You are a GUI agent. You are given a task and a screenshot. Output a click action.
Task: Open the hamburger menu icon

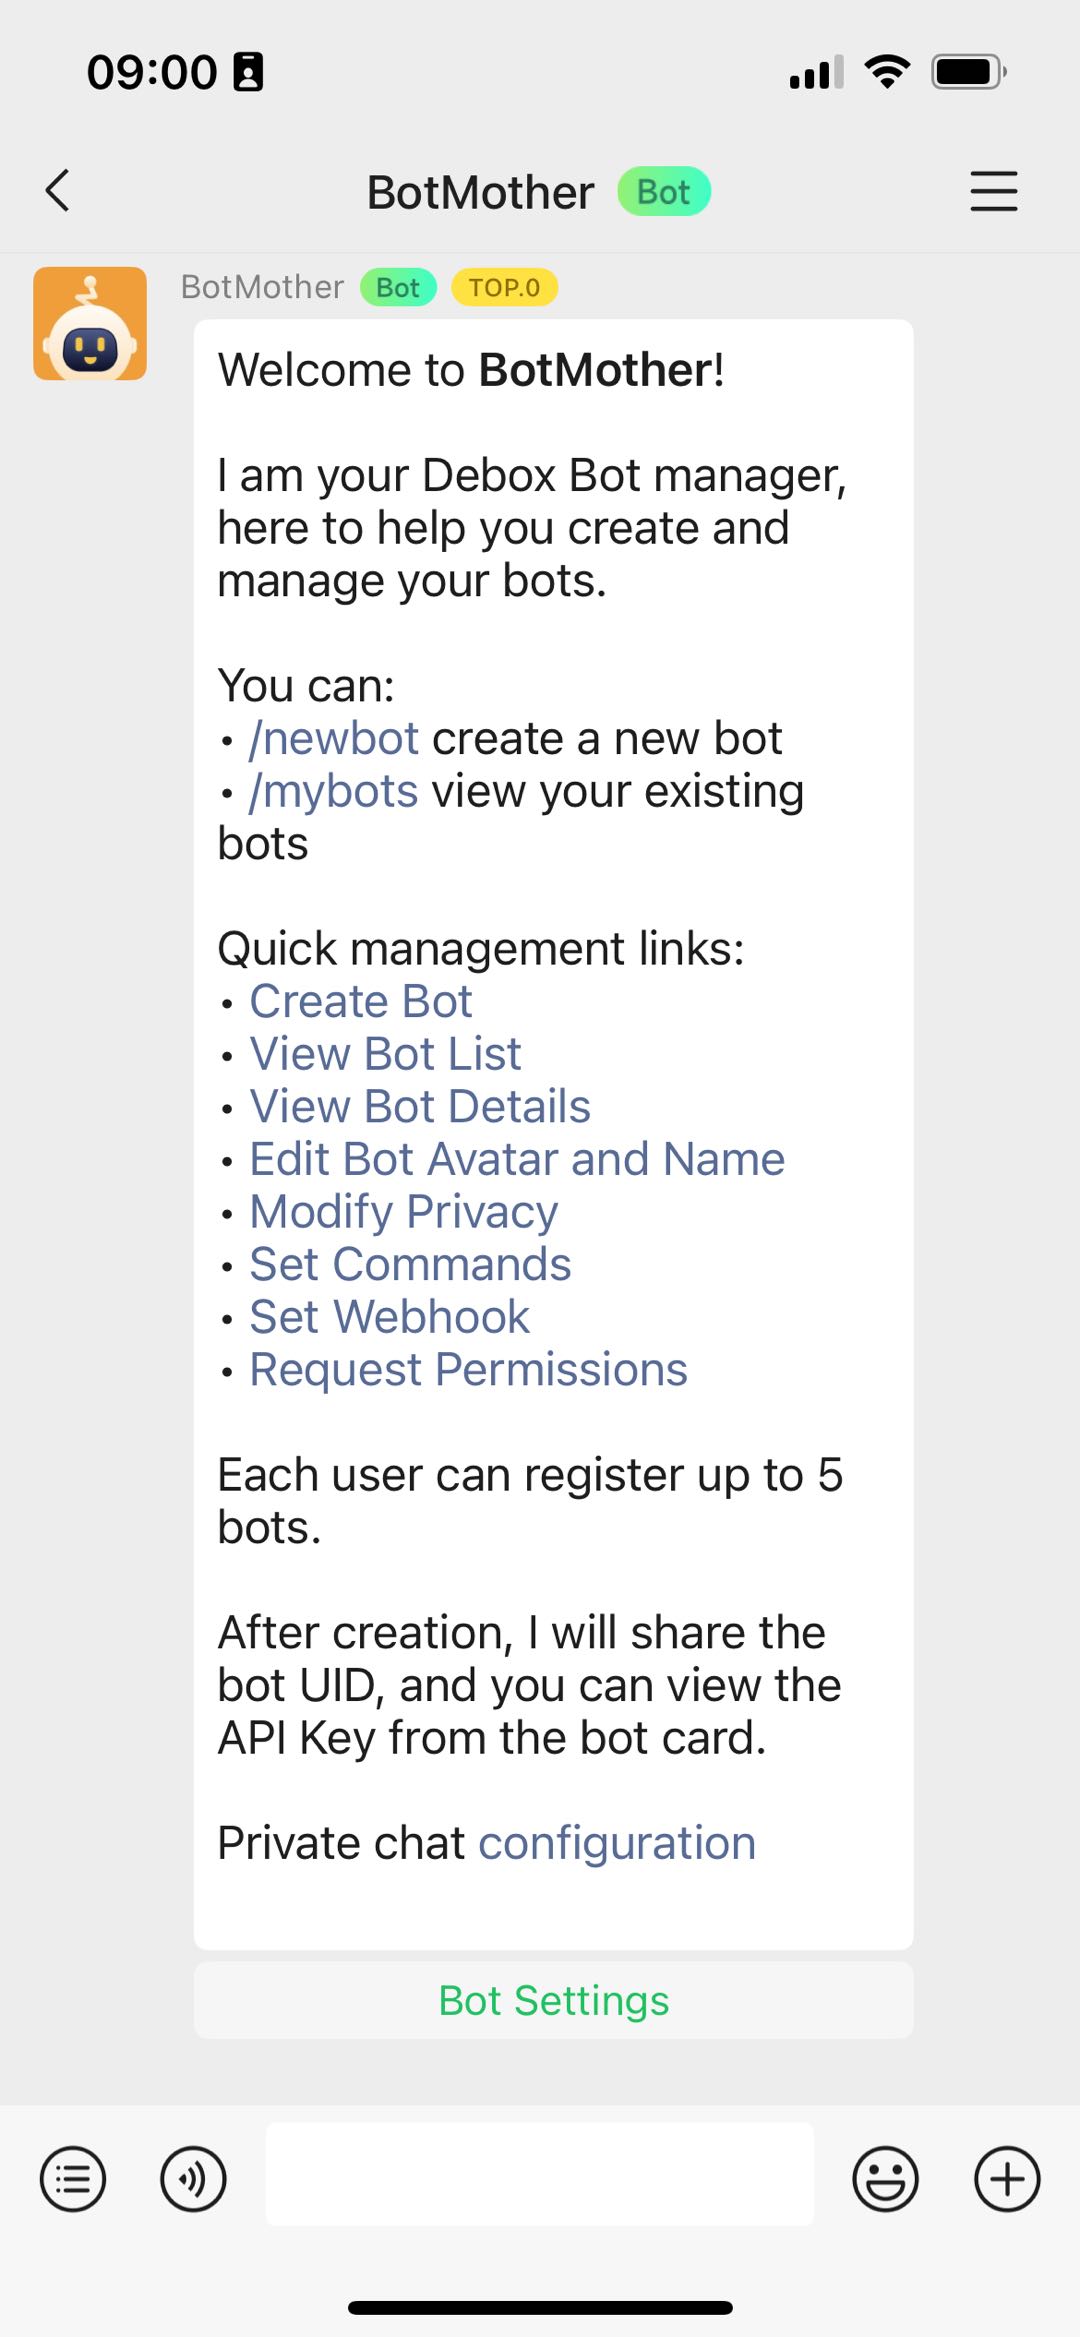993,191
